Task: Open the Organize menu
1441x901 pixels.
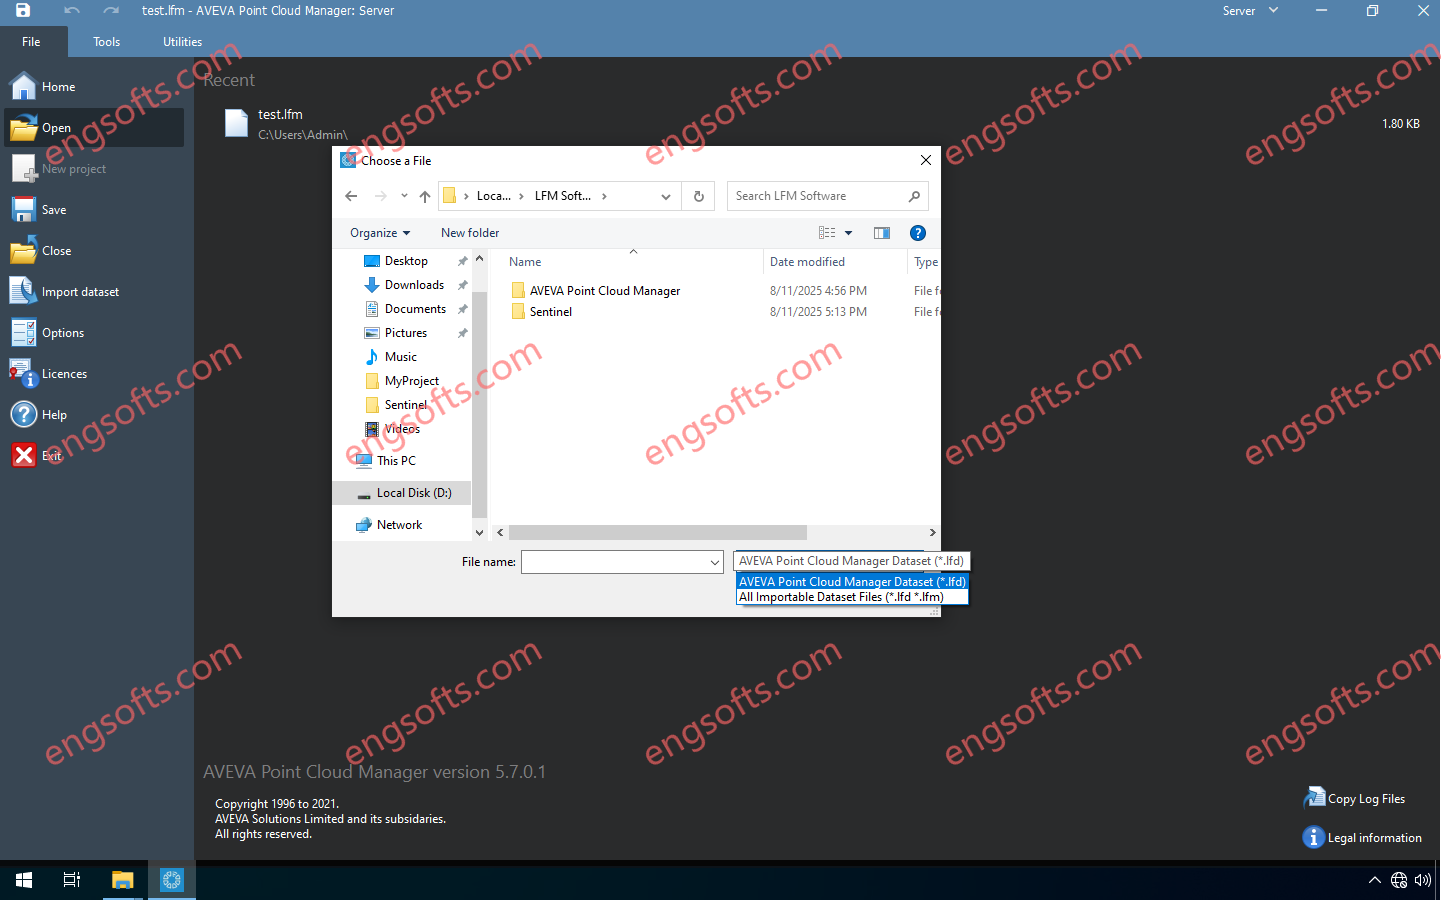Action: coord(380,233)
